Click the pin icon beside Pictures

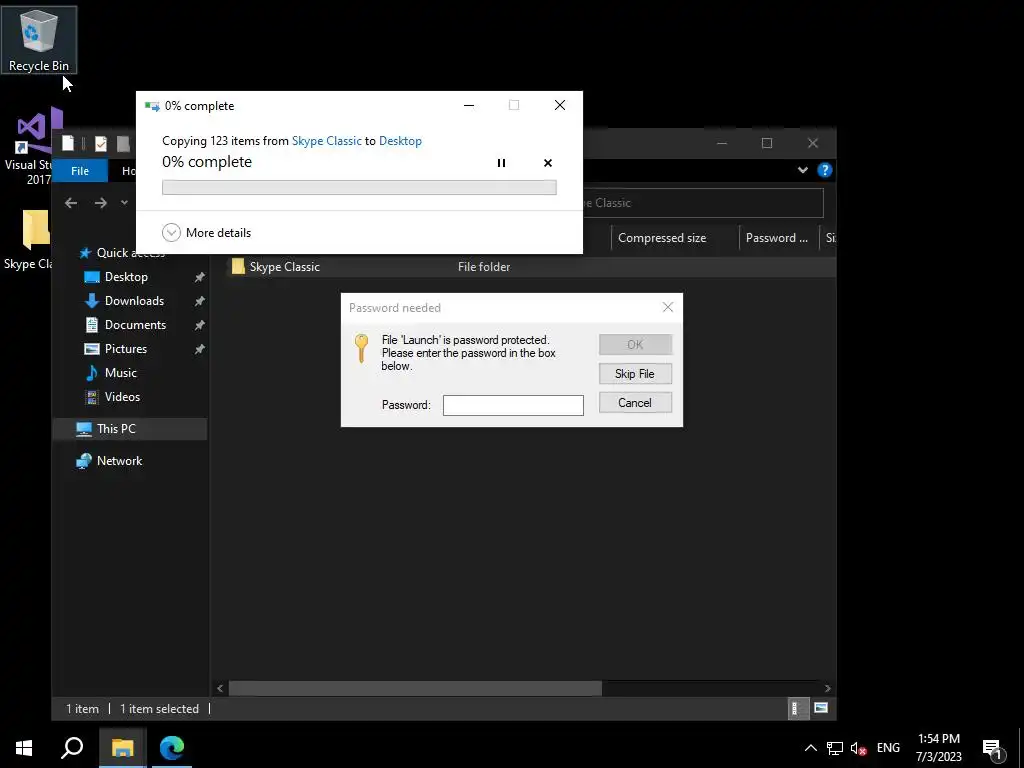point(199,349)
